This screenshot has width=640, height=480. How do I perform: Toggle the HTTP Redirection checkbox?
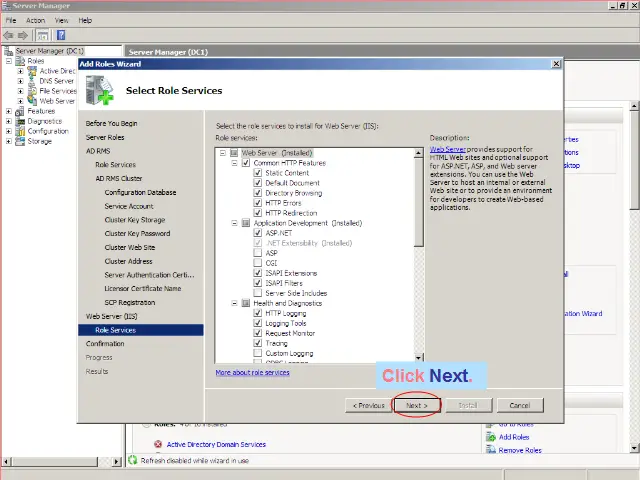258,213
